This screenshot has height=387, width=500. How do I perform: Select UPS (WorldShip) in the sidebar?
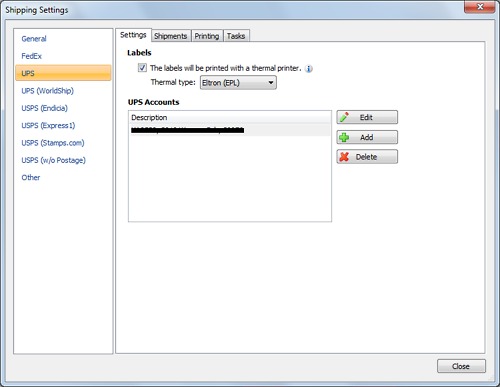pyautogui.click(x=48, y=91)
